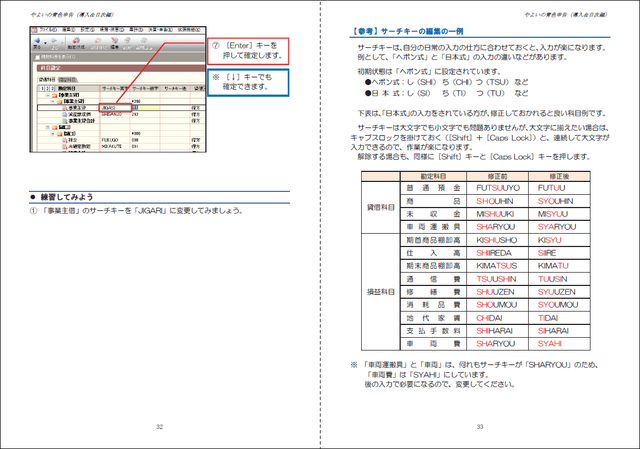
Task: Open the 決算・申告(K) menu
Action: click(161, 30)
